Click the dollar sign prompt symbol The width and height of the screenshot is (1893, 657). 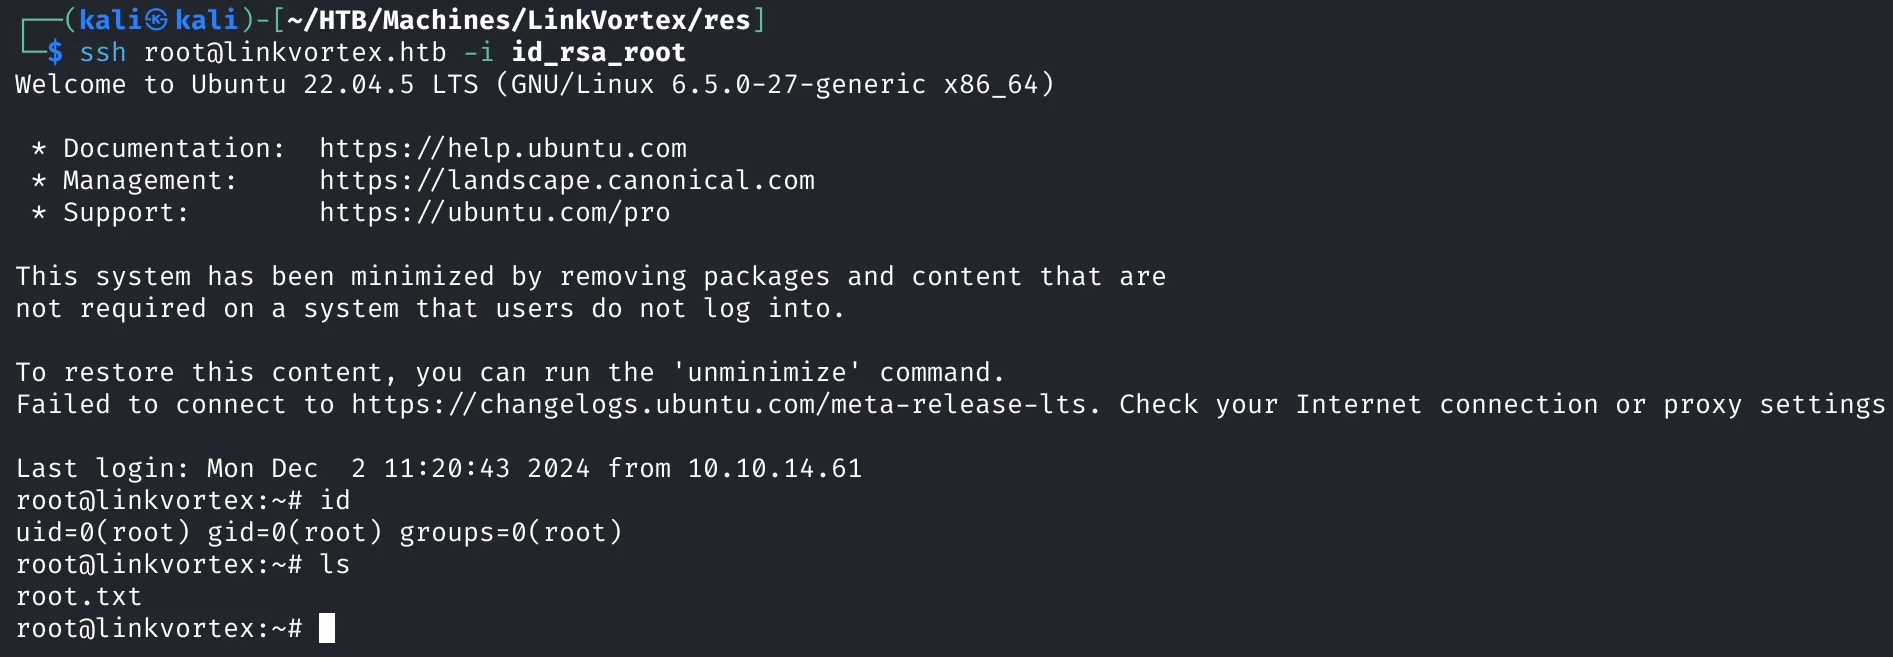coord(55,53)
